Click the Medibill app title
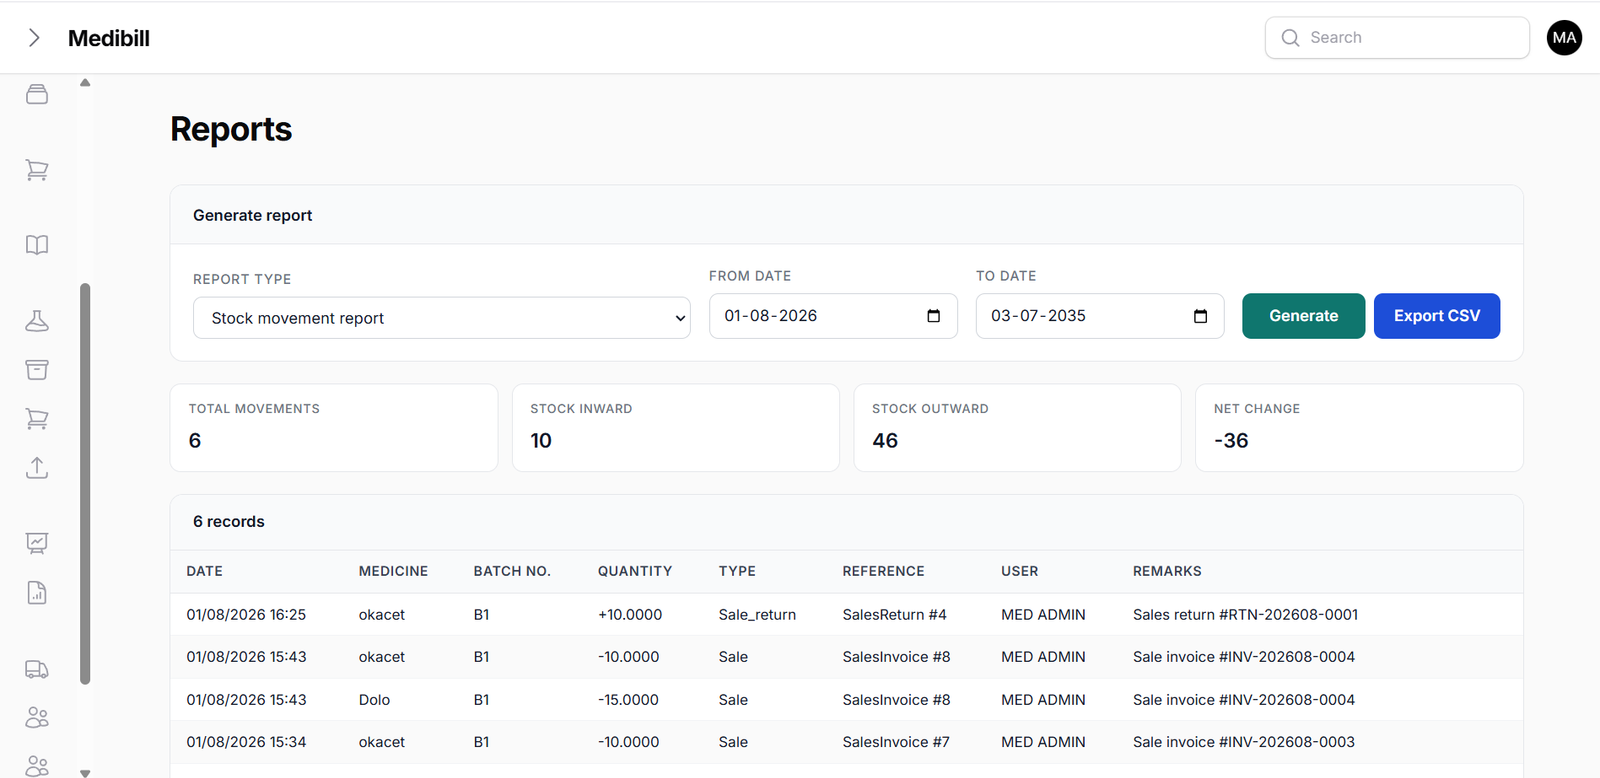1600x778 pixels. [x=109, y=38]
